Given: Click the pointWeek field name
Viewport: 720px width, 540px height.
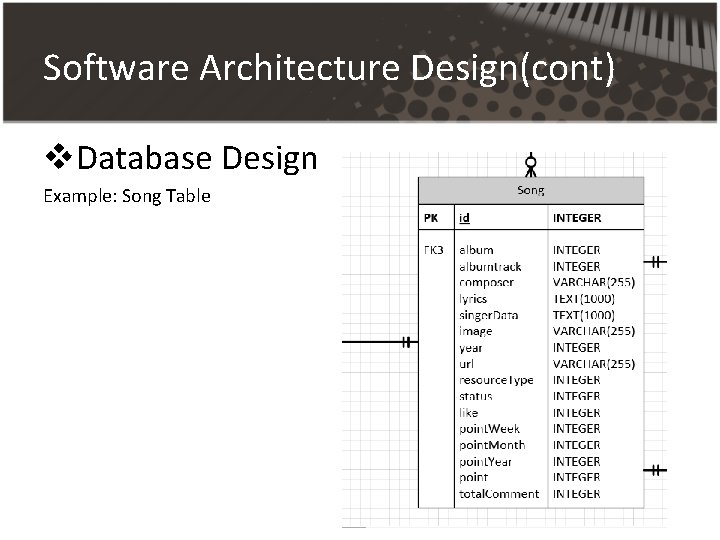Looking at the screenshot, I should 489,429.
